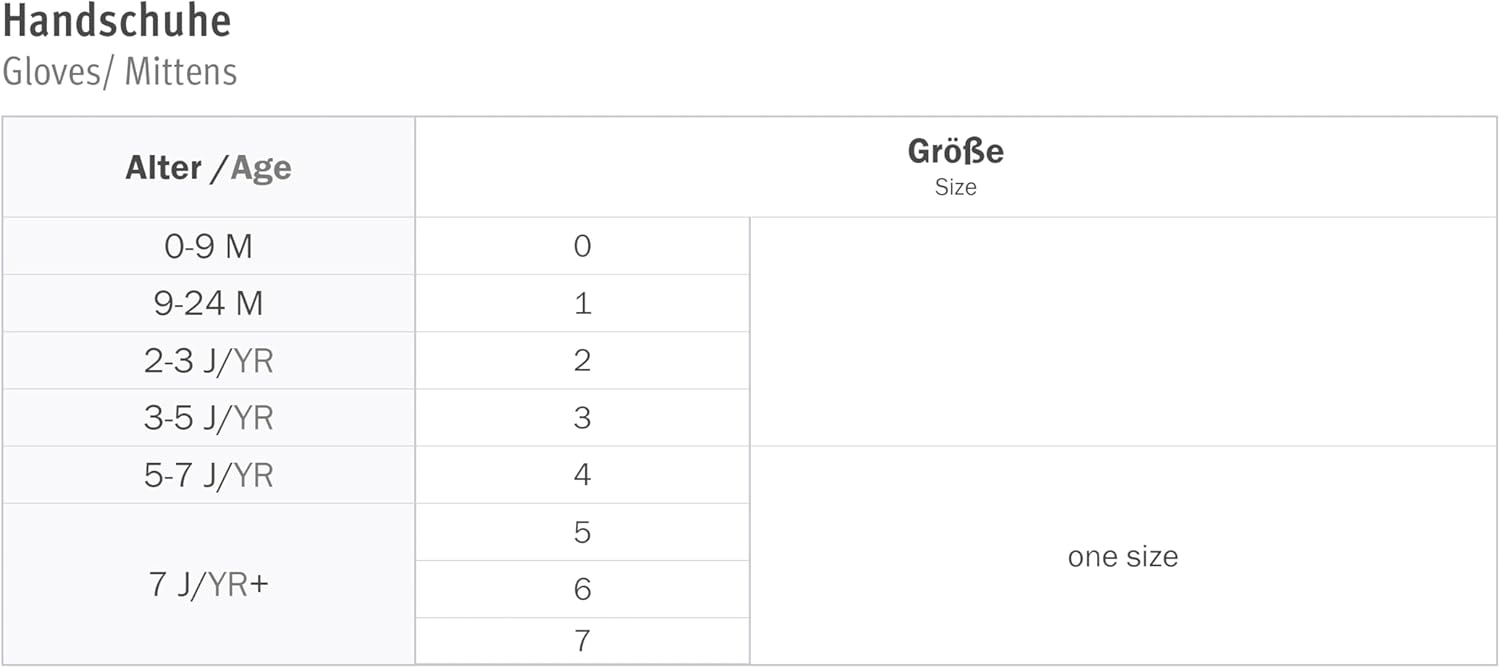
Task: Click the 7 J/YR+ age cell
Action: 208,584
